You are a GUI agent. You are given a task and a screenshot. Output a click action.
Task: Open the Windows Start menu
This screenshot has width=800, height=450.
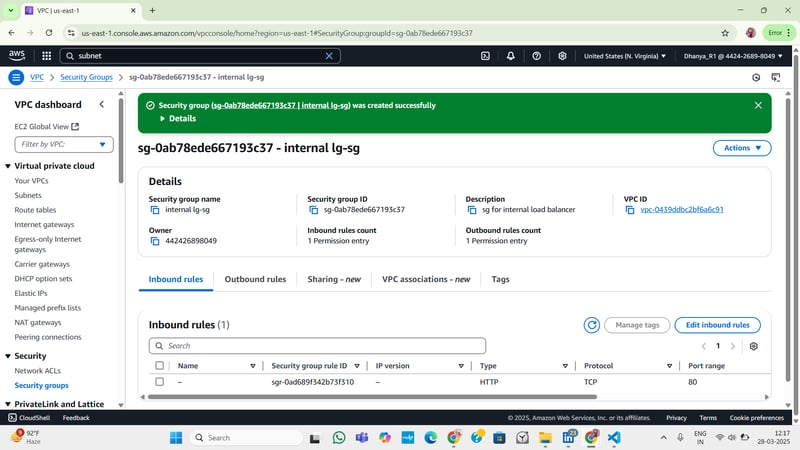pos(176,438)
